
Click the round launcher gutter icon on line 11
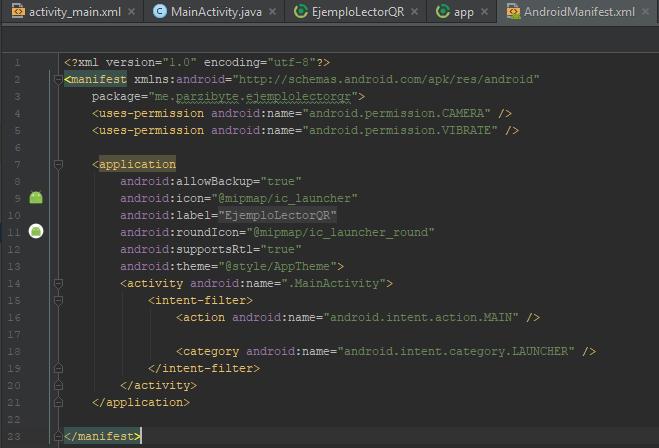[x=36, y=232]
